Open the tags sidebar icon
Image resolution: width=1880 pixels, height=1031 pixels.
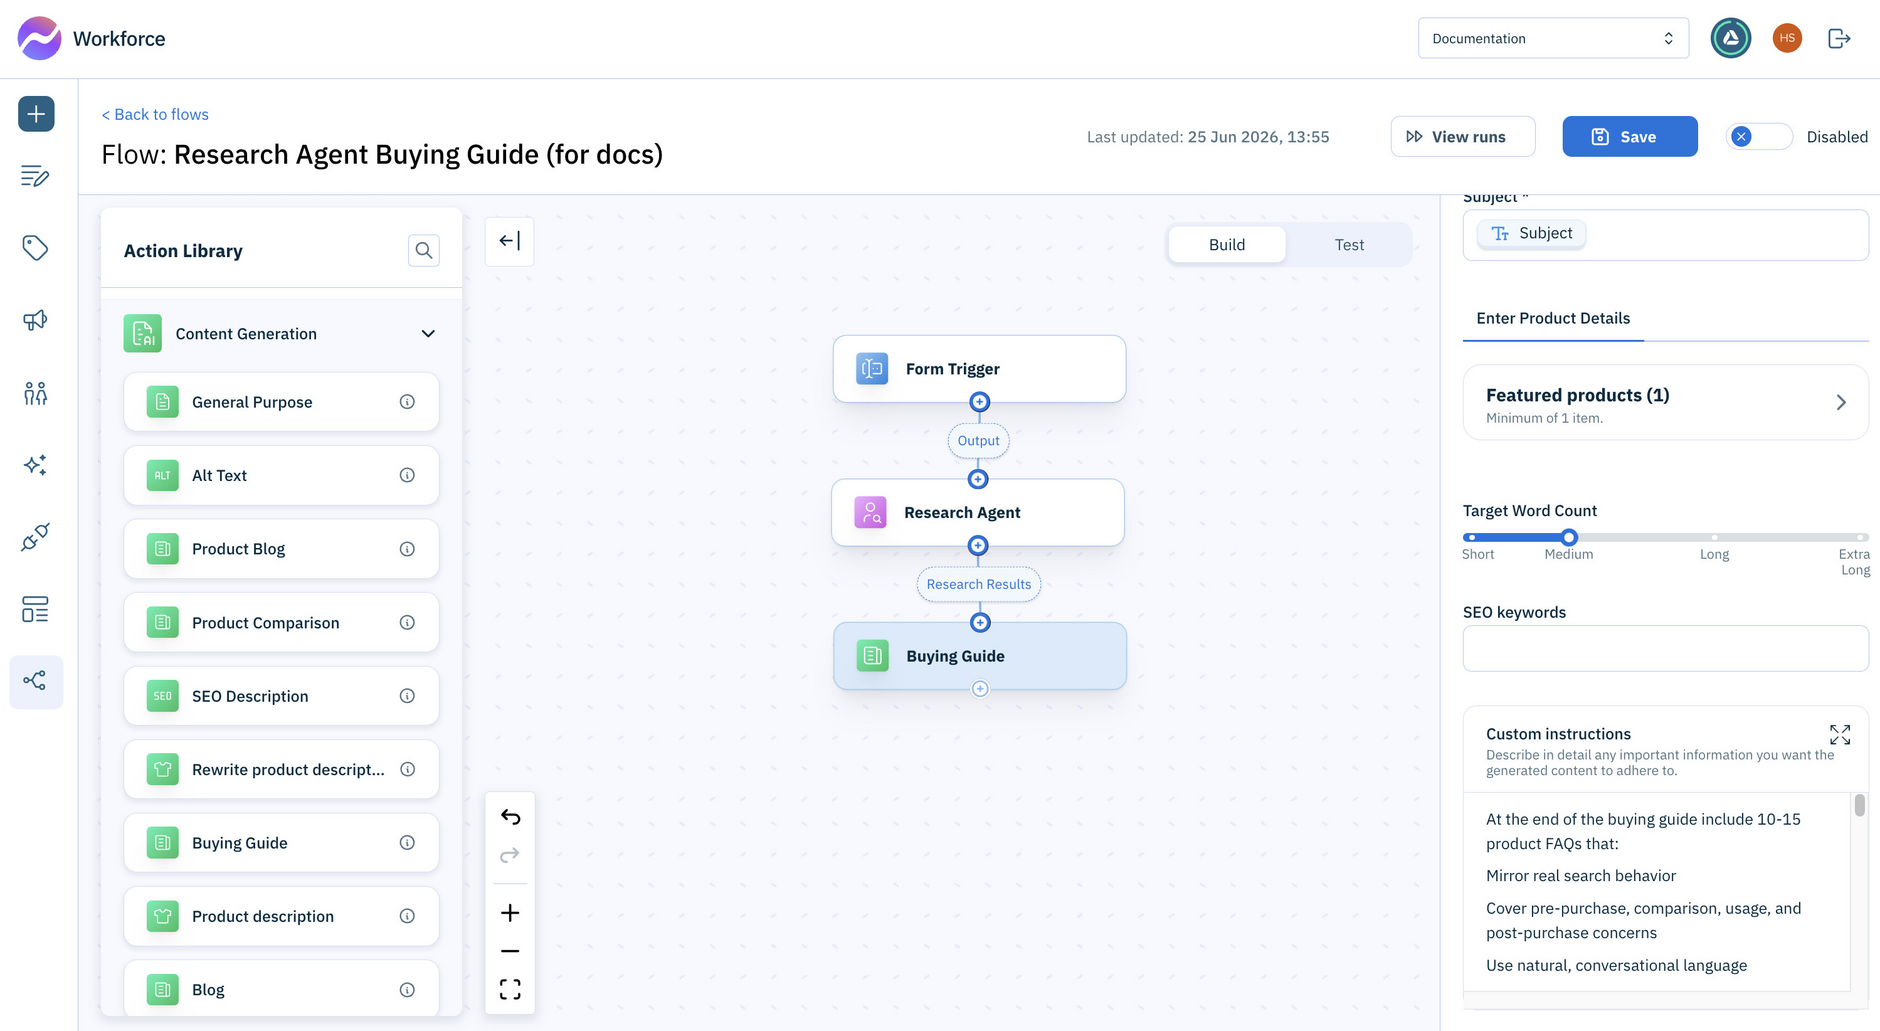pos(36,248)
